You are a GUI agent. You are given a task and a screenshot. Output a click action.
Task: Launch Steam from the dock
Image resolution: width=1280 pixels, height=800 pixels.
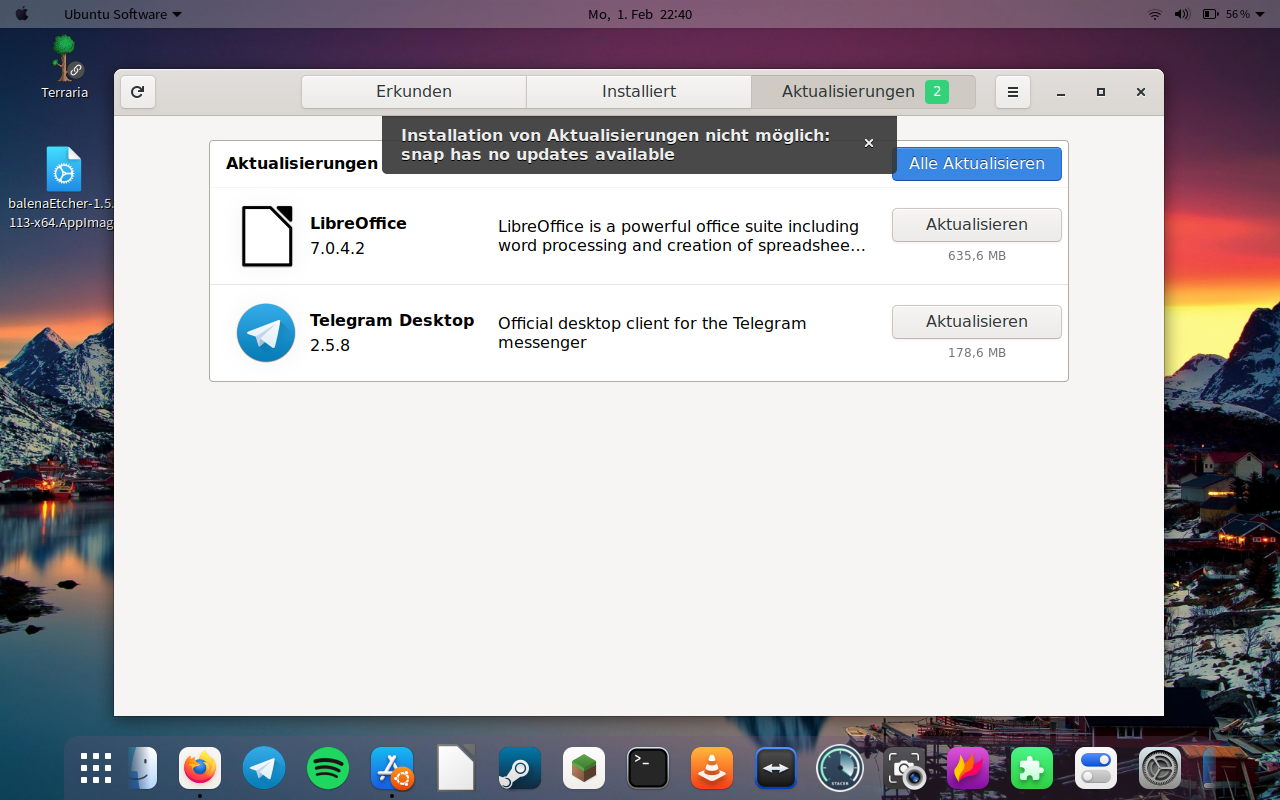point(520,768)
